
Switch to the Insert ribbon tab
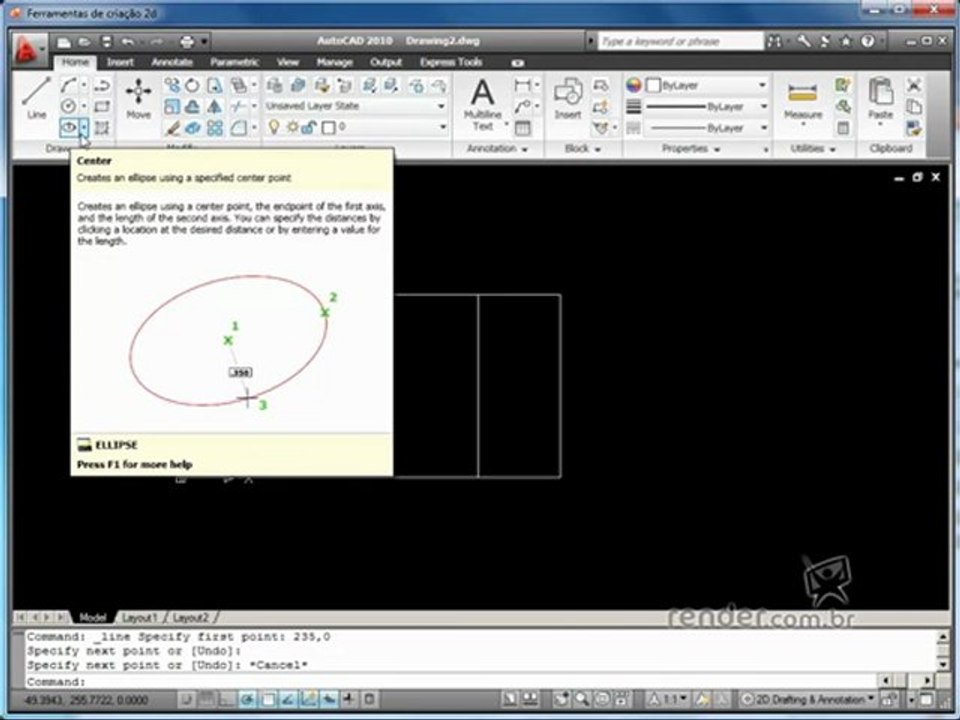(120, 62)
